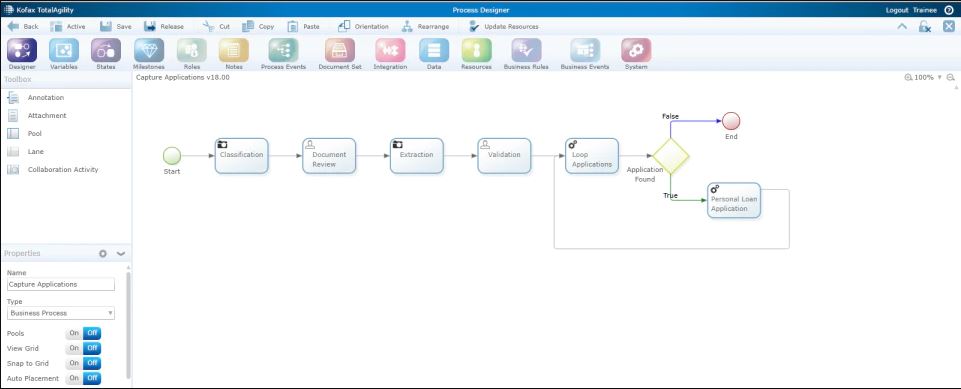
Task: Select Orientation in the toolbar
Action: point(363,26)
